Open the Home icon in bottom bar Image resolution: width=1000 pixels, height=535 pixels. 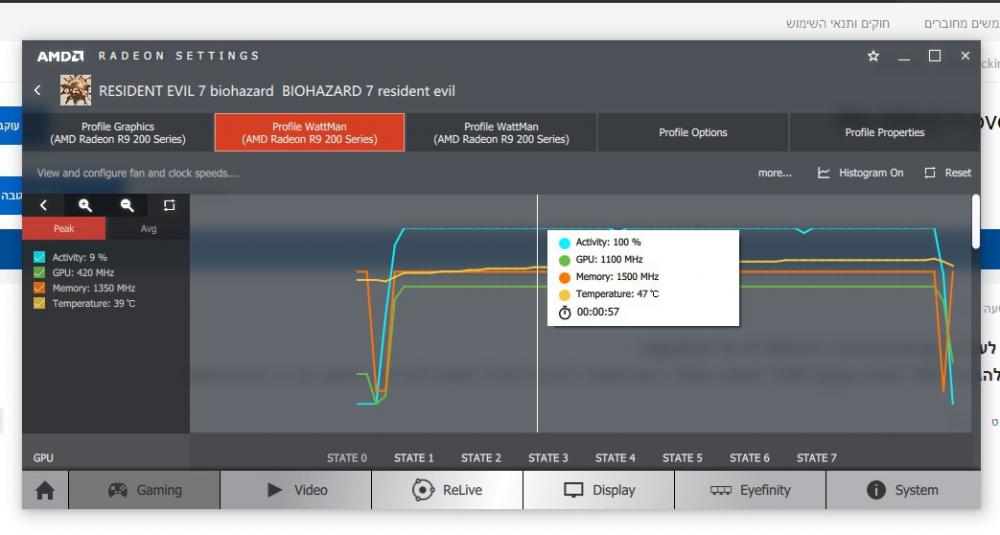pos(45,490)
